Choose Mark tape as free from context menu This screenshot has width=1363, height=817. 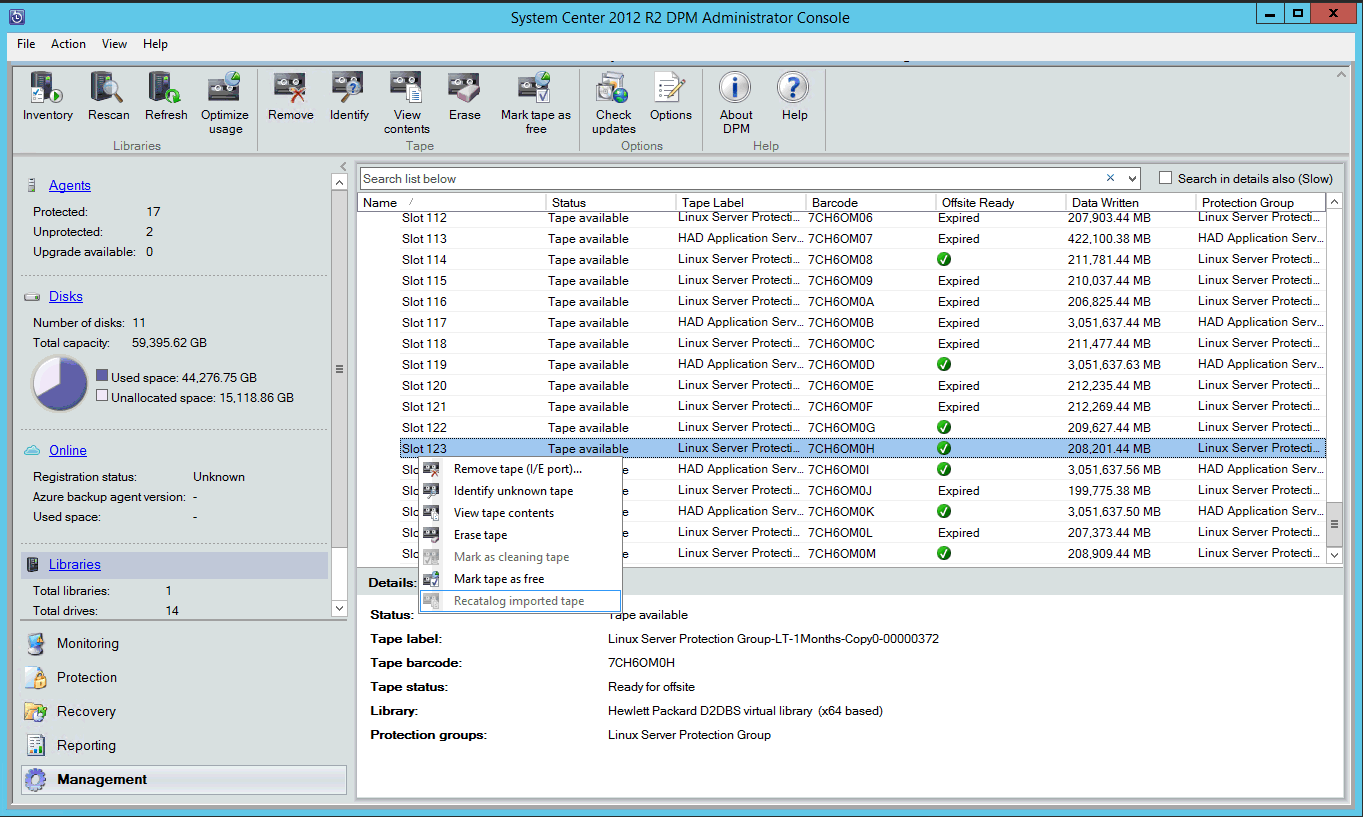pos(520,579)
